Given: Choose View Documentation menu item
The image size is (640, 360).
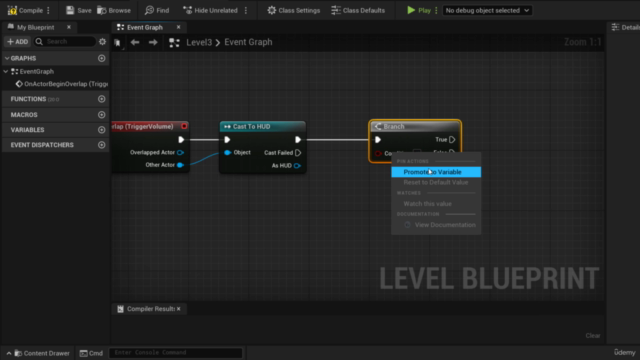Looking at the screenshot, I should (436, 225).
